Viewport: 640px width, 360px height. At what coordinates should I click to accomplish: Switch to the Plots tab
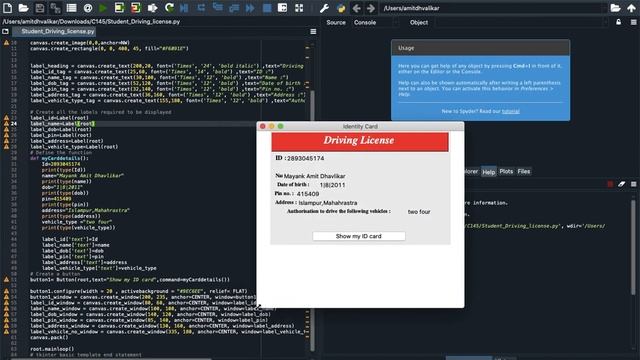click(x=506, y=171)
